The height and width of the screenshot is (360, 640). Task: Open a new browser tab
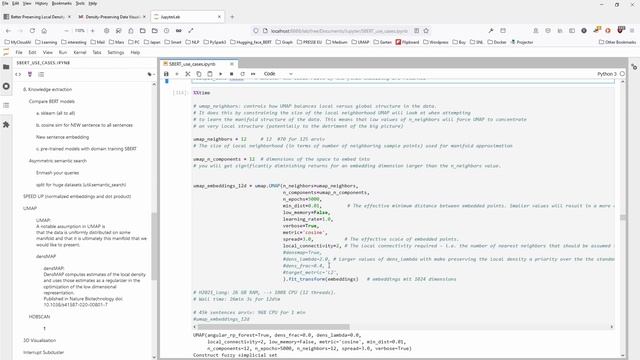[232, 17]
